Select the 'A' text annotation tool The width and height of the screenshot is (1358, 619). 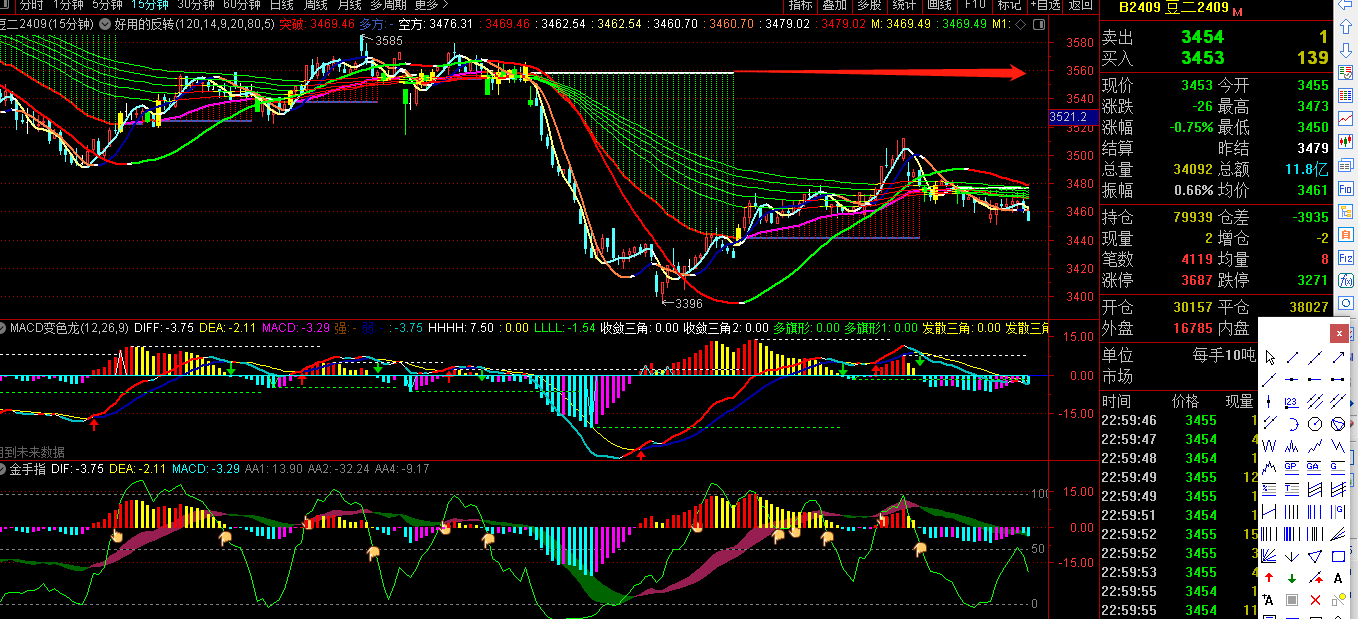(x=1338, y=578)
